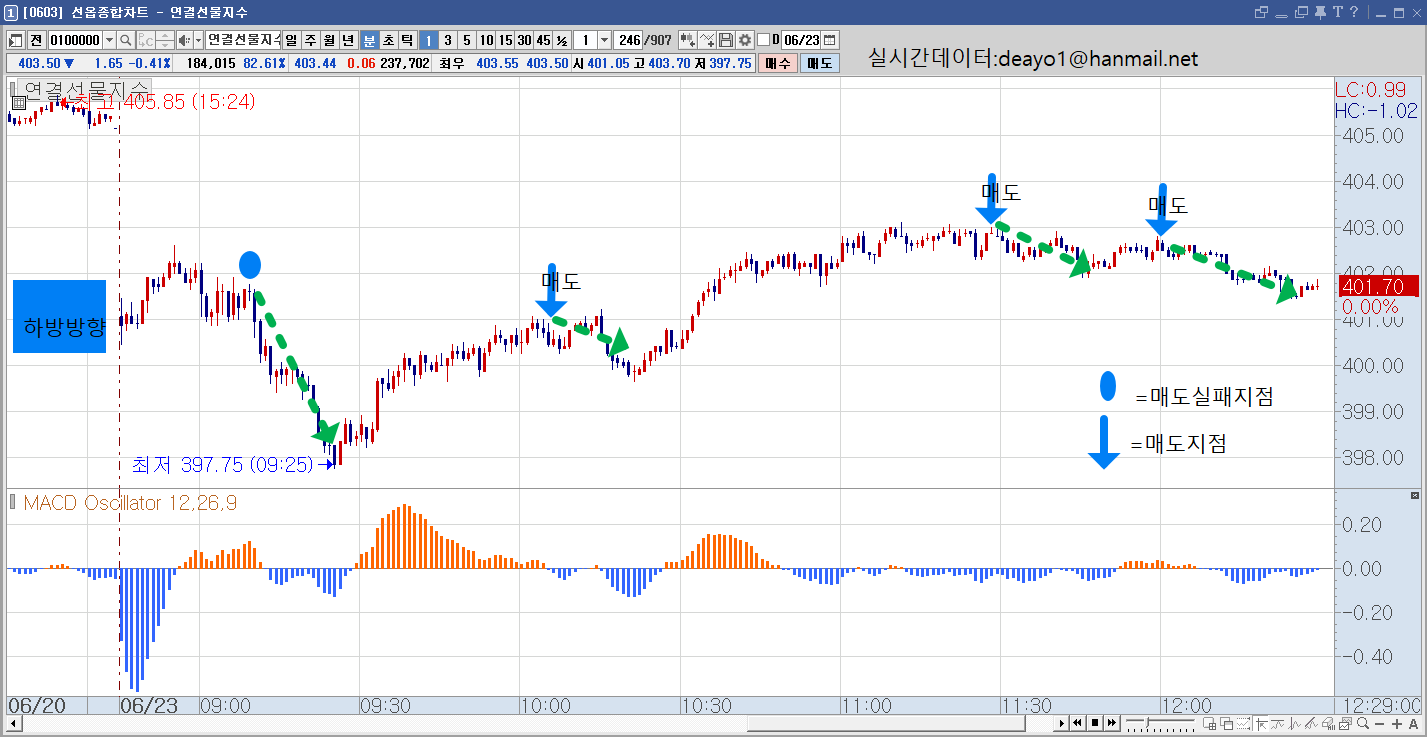Click the 매수 (buy) button
Viewport: 1427px width, 737px height.
tap(777, 63)
